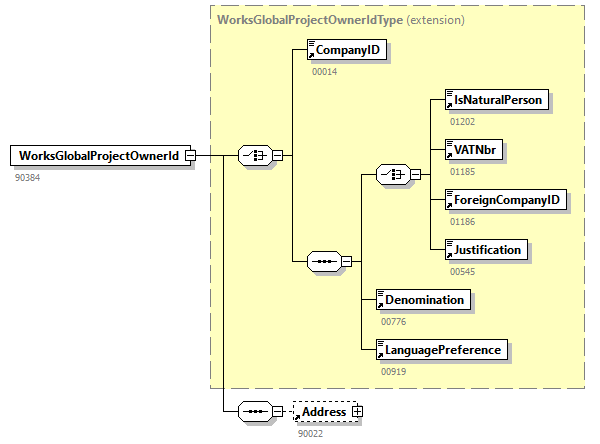This screenshot has width=600, height=444.
Task: Open the ForeignCompanyID element
Action: tap(505, 200)
